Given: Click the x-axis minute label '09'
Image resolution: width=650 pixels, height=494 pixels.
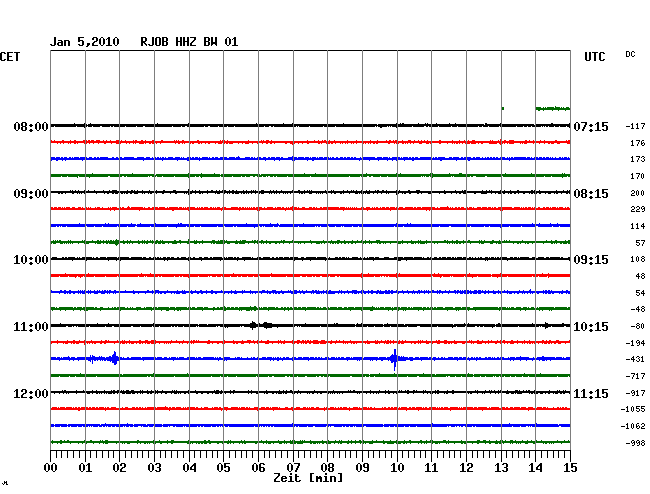Looking at the screenshot, I should pos(362,468).
